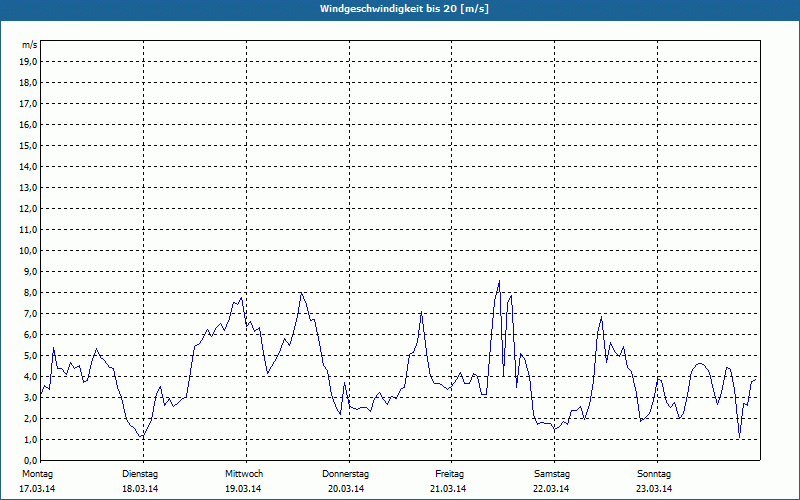Click the 10,0 value on the y-axis
This screenshot has height=500, width=800.
coord(29,251)
